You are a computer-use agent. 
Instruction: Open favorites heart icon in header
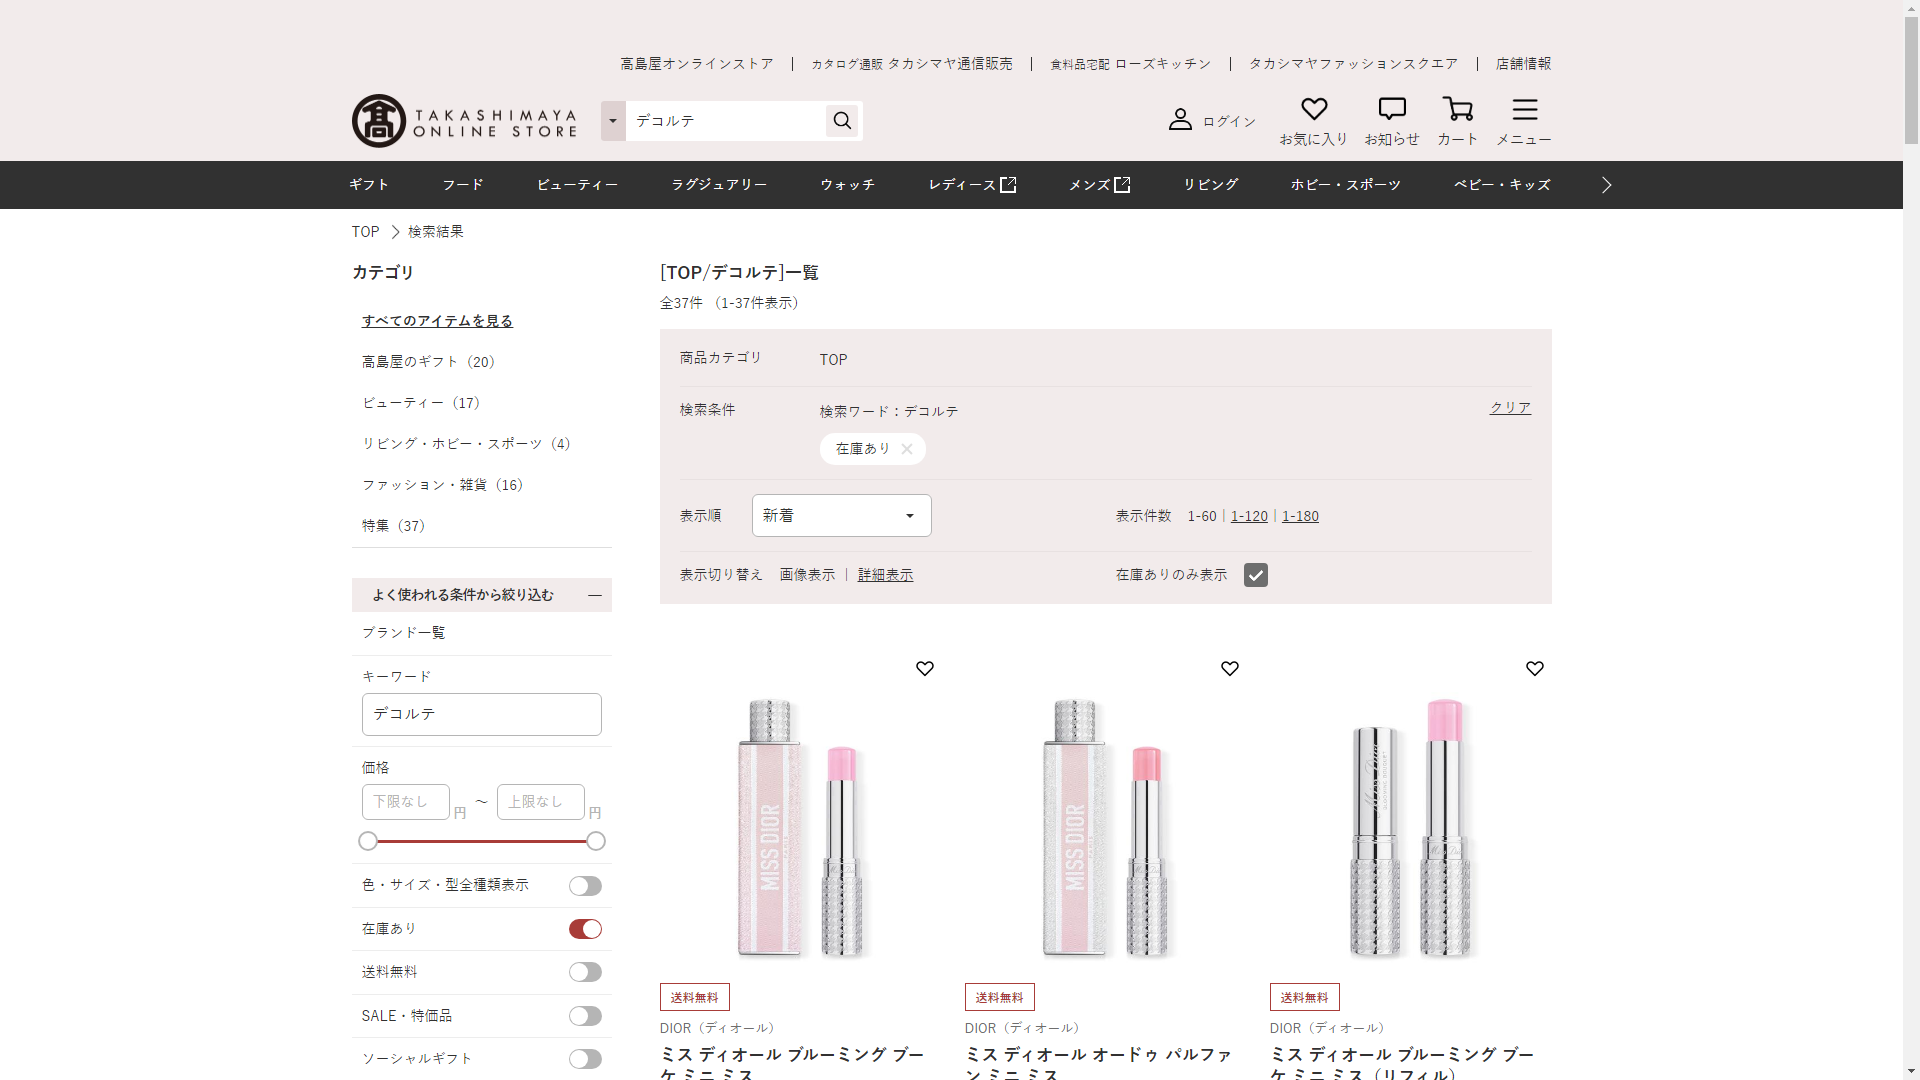(x=1313, y=109)
